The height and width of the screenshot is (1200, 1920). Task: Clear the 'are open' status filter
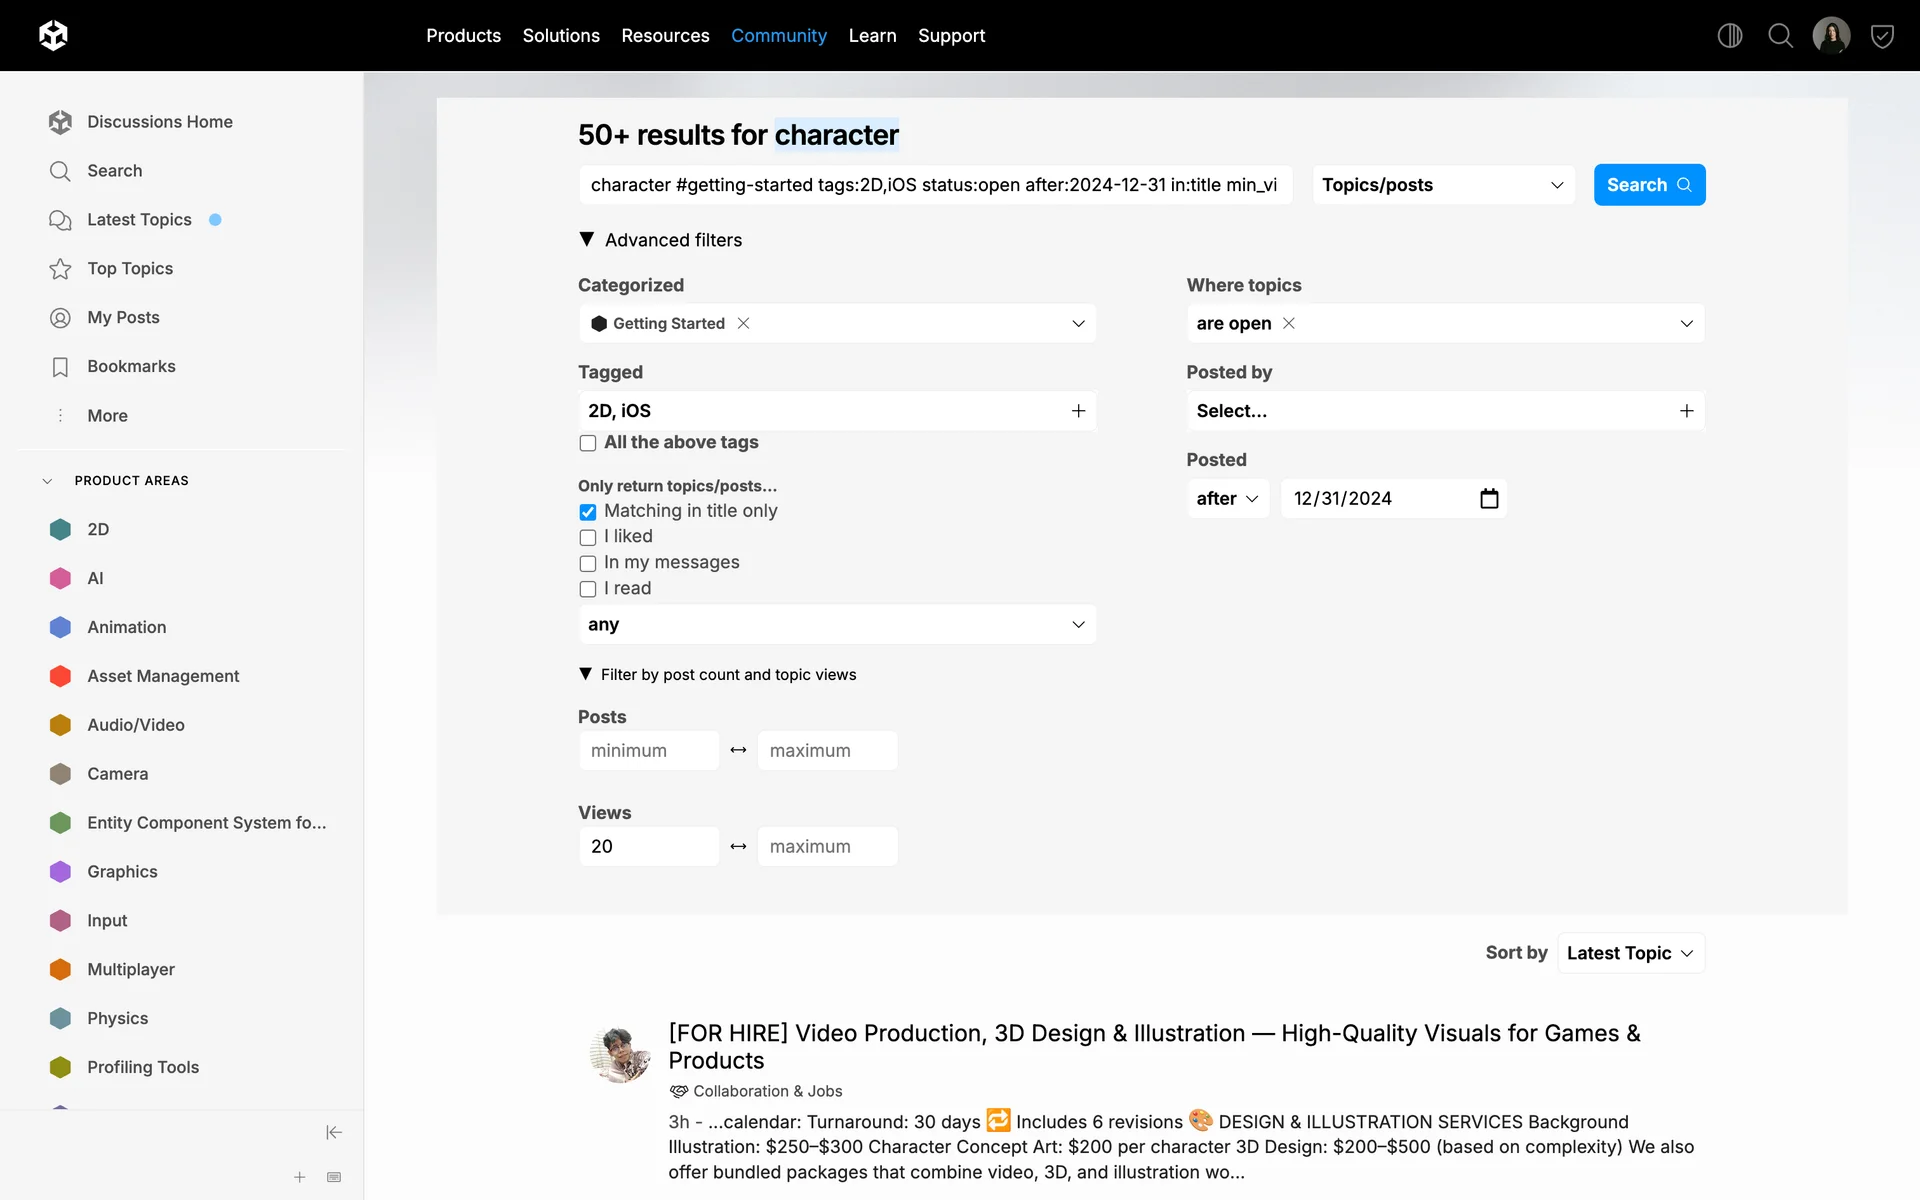pyautogui.click(x=1289, y=323)
